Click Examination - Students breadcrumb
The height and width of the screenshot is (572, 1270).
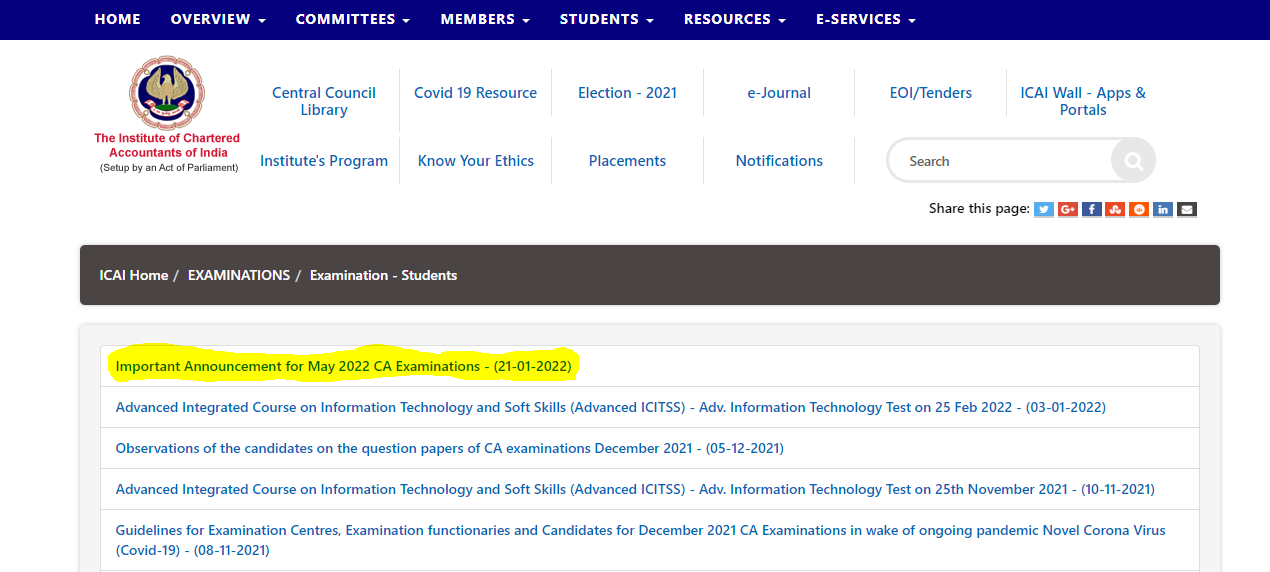coord(384,275)
